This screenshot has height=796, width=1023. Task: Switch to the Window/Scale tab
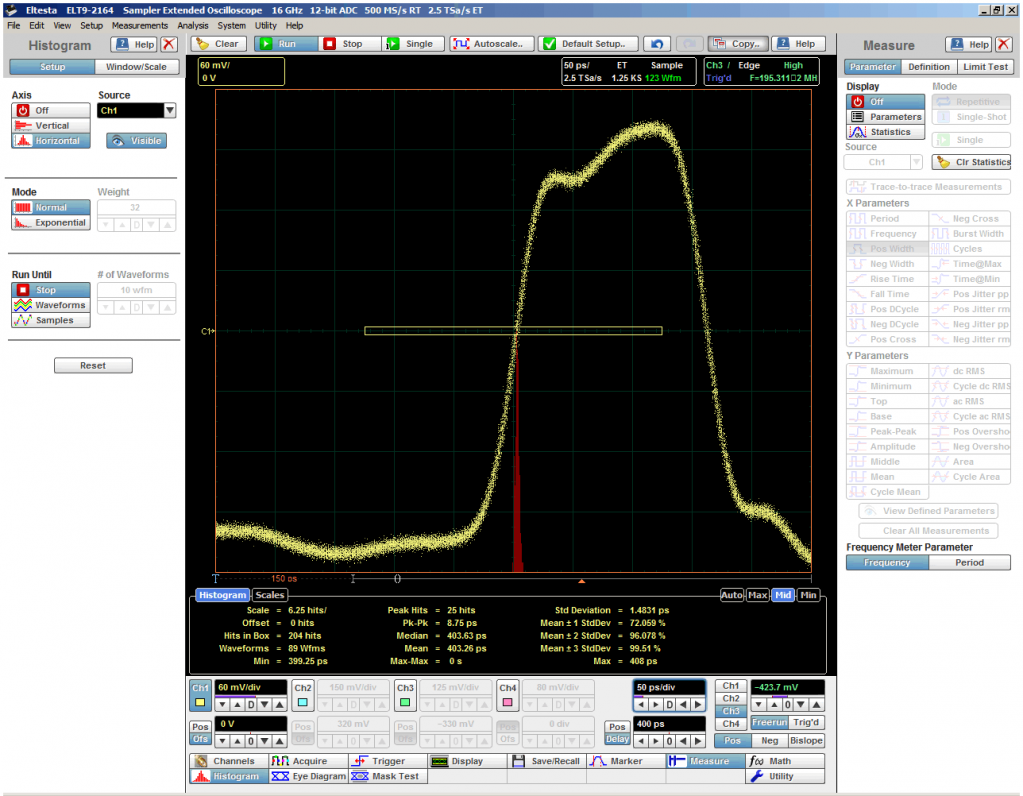pyautogui.click(x=137, y=67)
